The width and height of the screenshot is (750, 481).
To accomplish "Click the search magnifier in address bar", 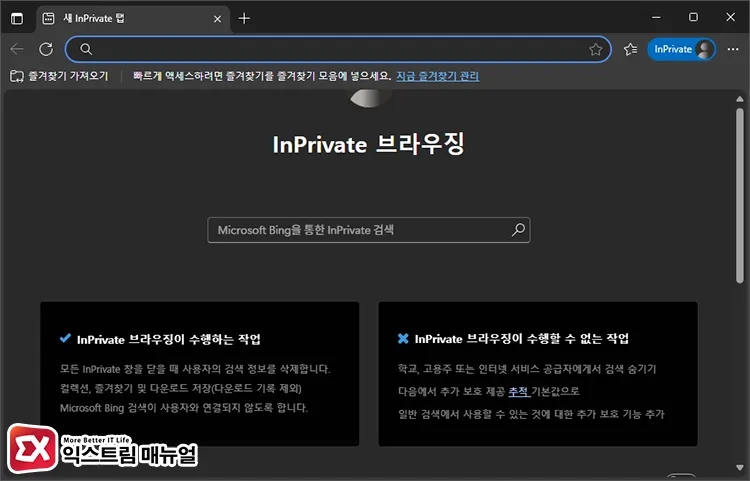I will [86, 49].
